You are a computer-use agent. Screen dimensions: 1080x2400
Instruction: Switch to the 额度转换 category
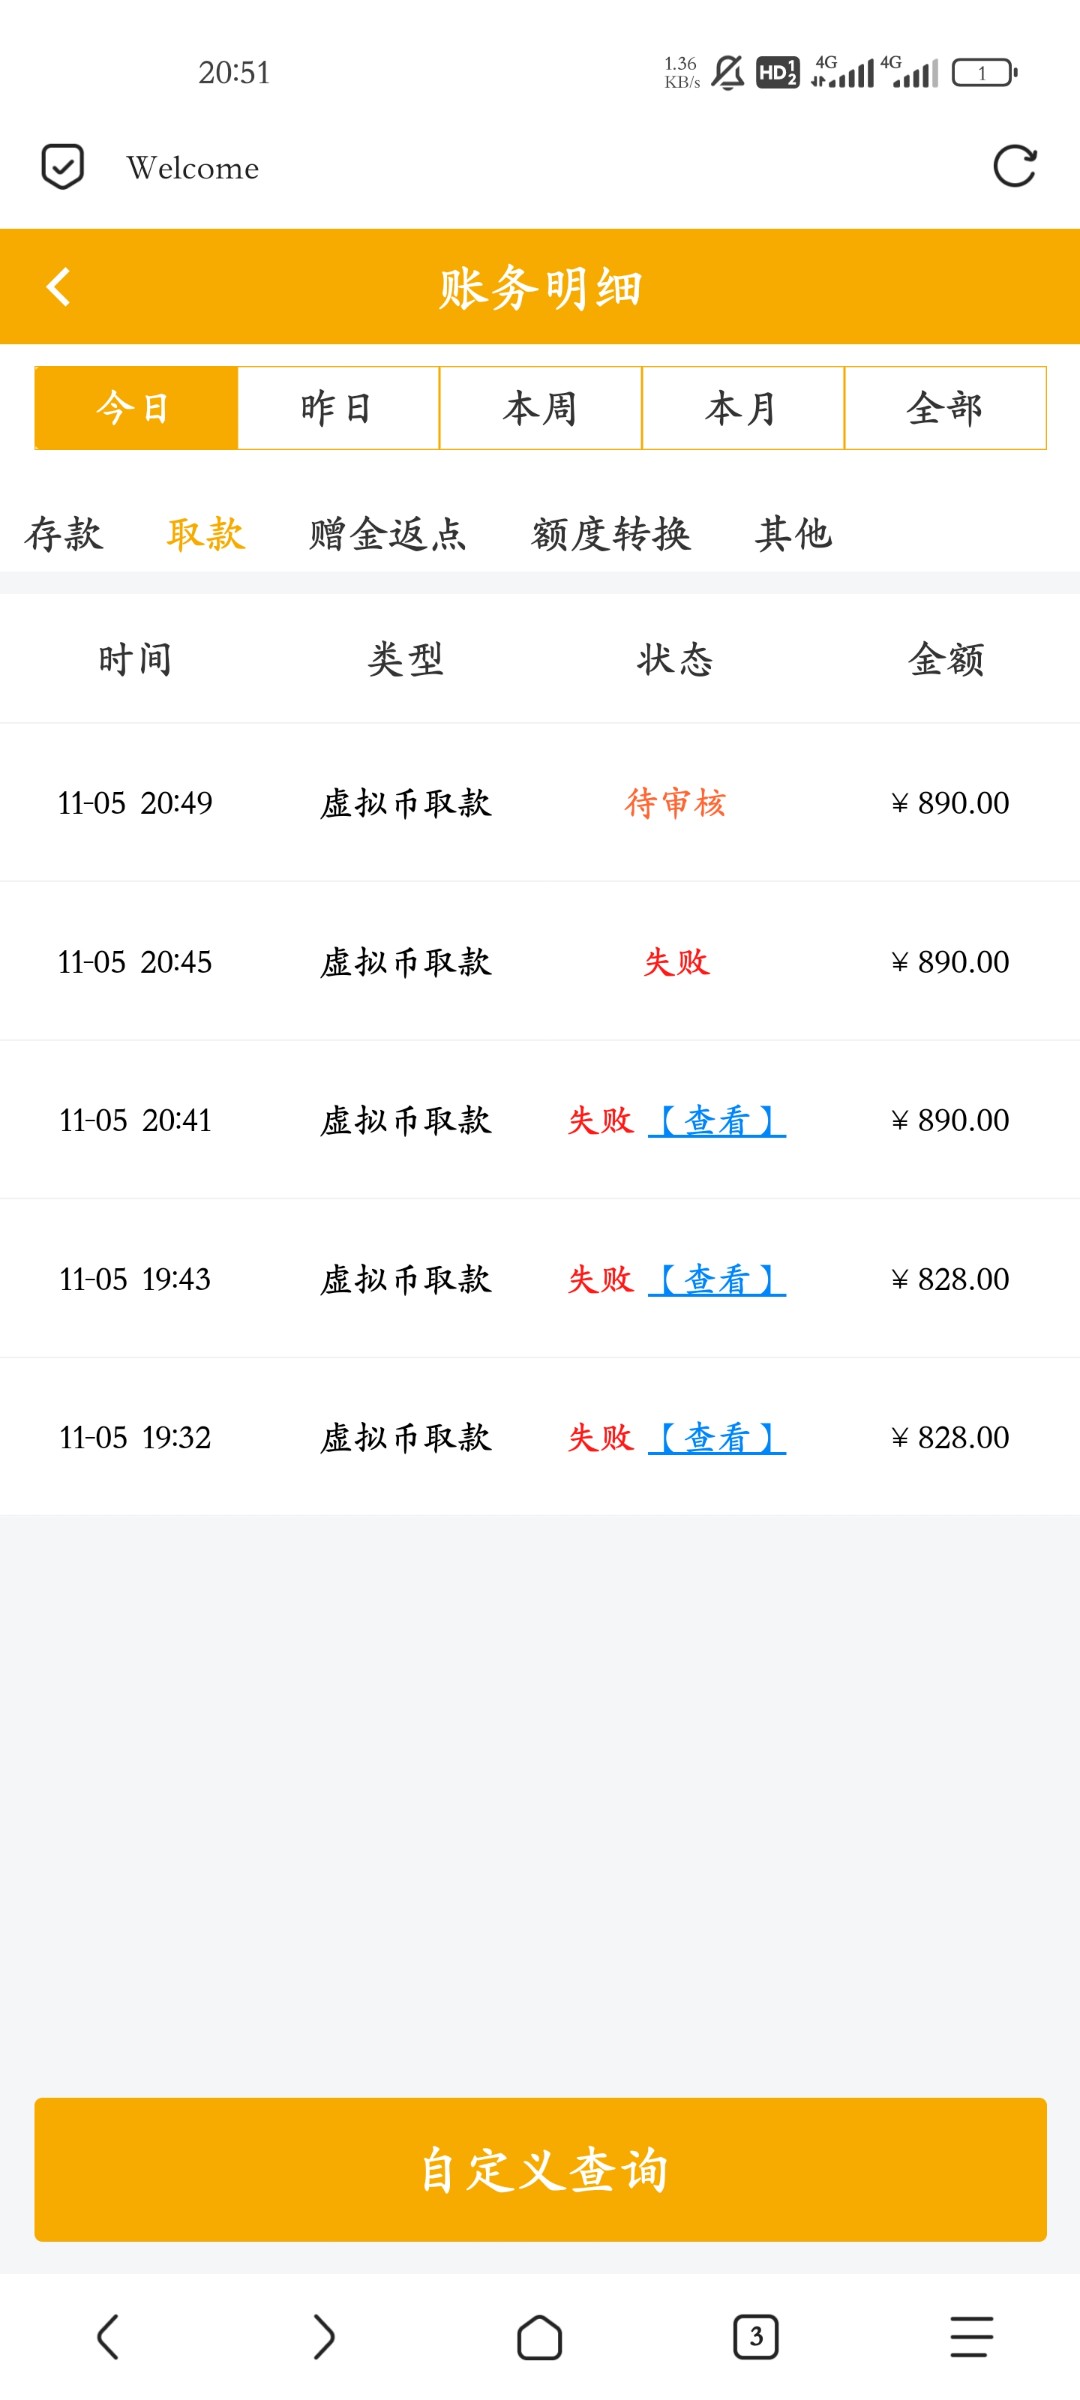(611, 534)
